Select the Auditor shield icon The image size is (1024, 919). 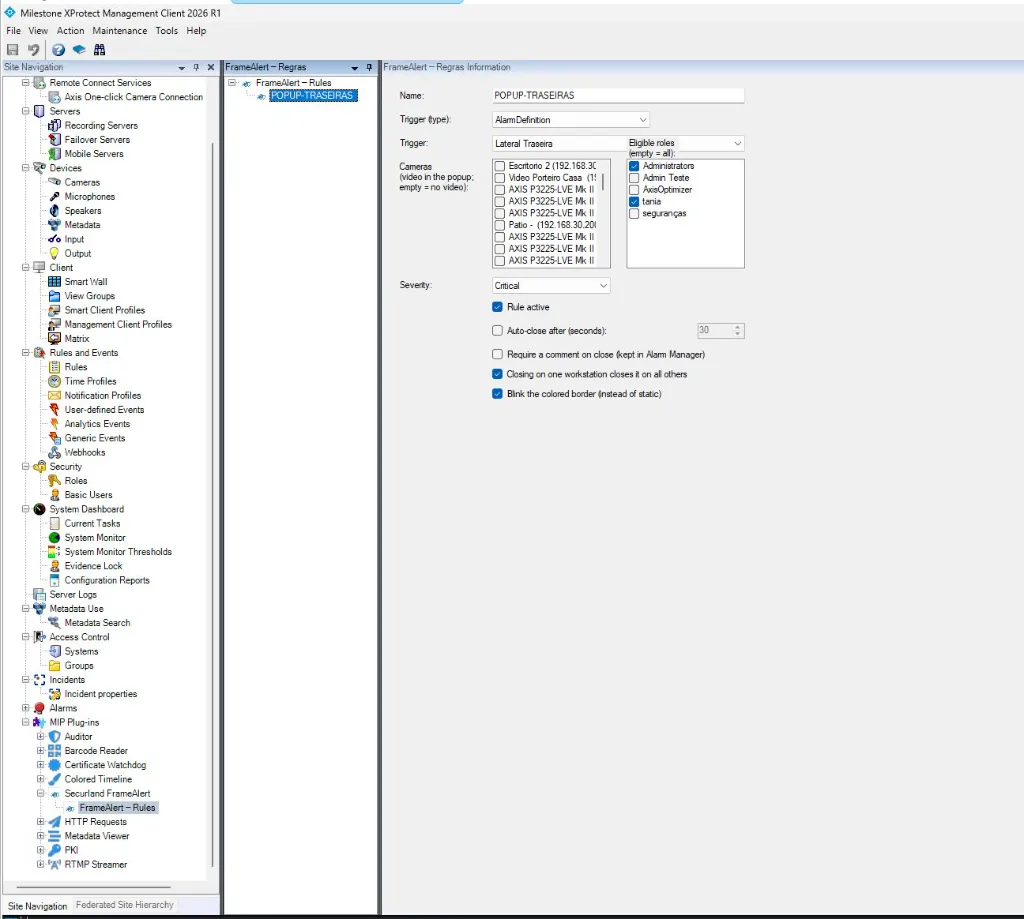(55, 737)
